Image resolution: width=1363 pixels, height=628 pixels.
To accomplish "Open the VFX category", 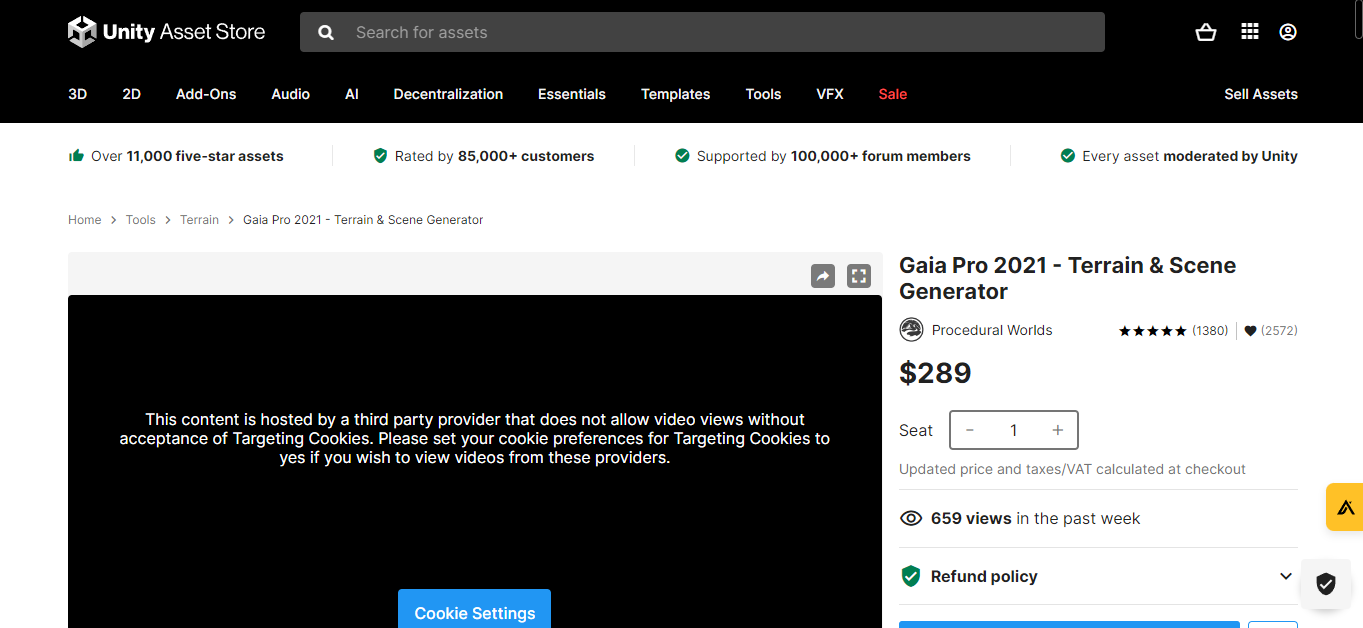I will tap(830, 94).
